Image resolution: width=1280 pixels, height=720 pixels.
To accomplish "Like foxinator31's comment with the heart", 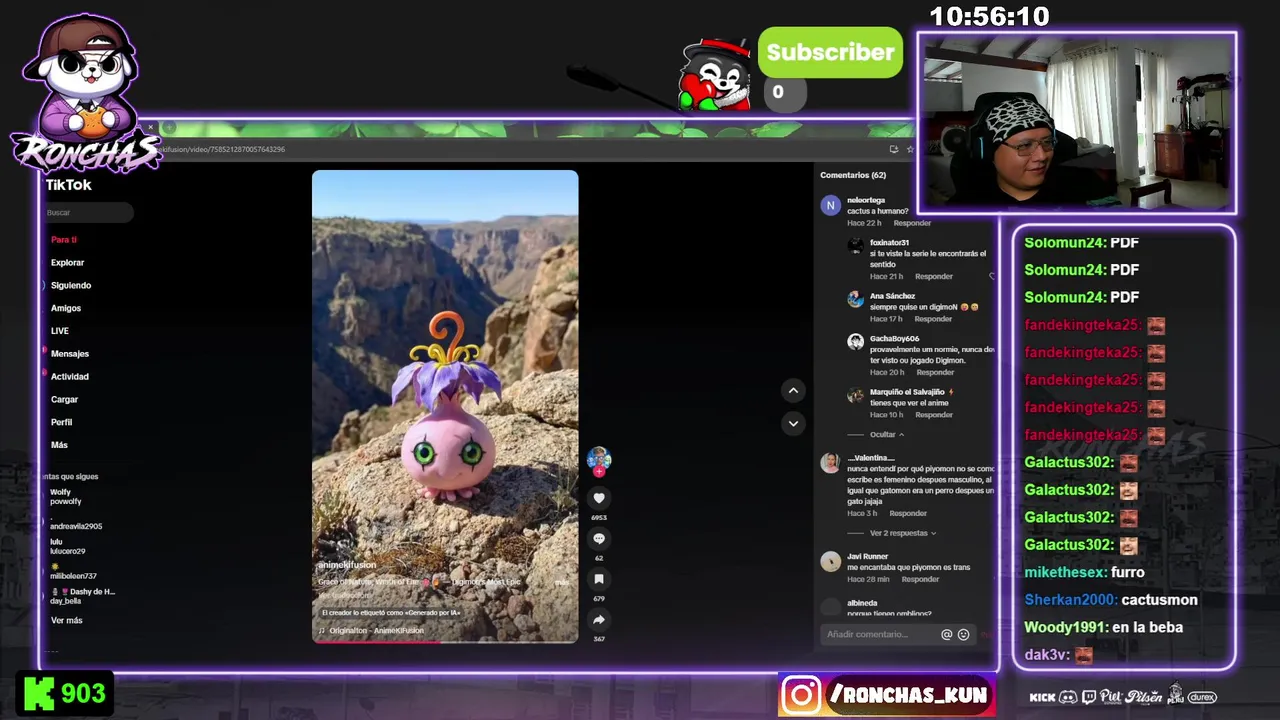I will pos(991,276).
